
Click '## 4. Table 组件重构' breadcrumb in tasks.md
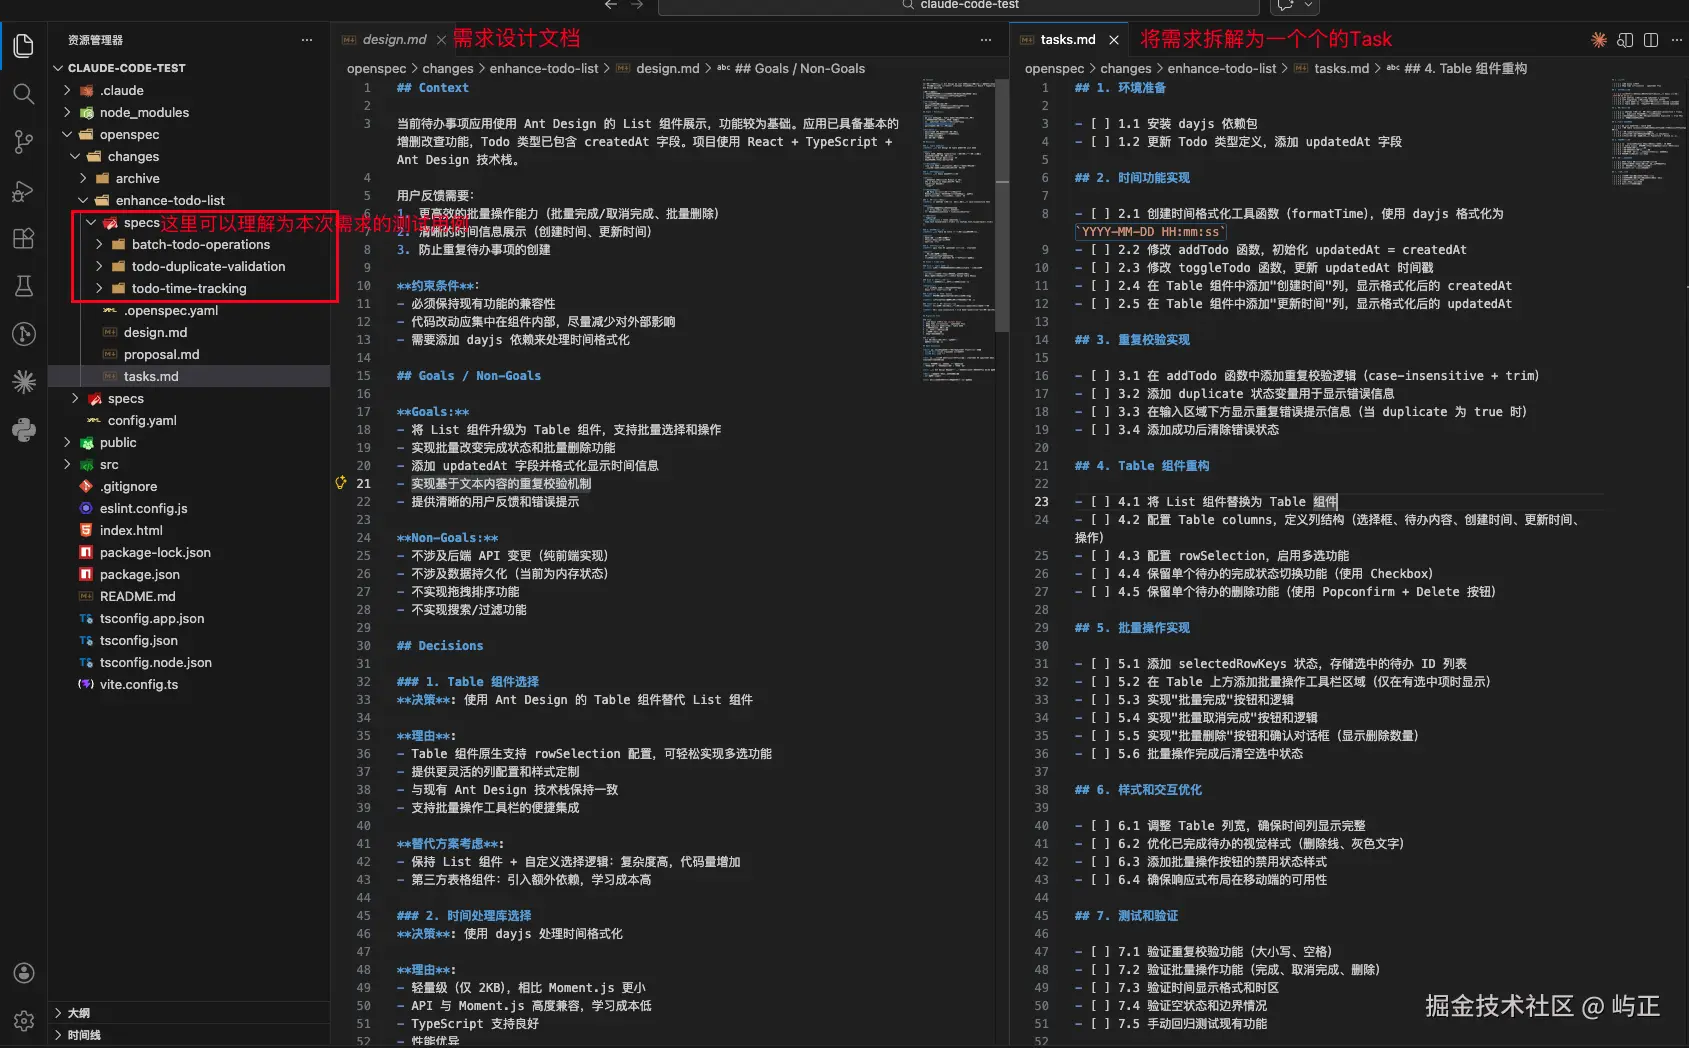point(1465,68)
